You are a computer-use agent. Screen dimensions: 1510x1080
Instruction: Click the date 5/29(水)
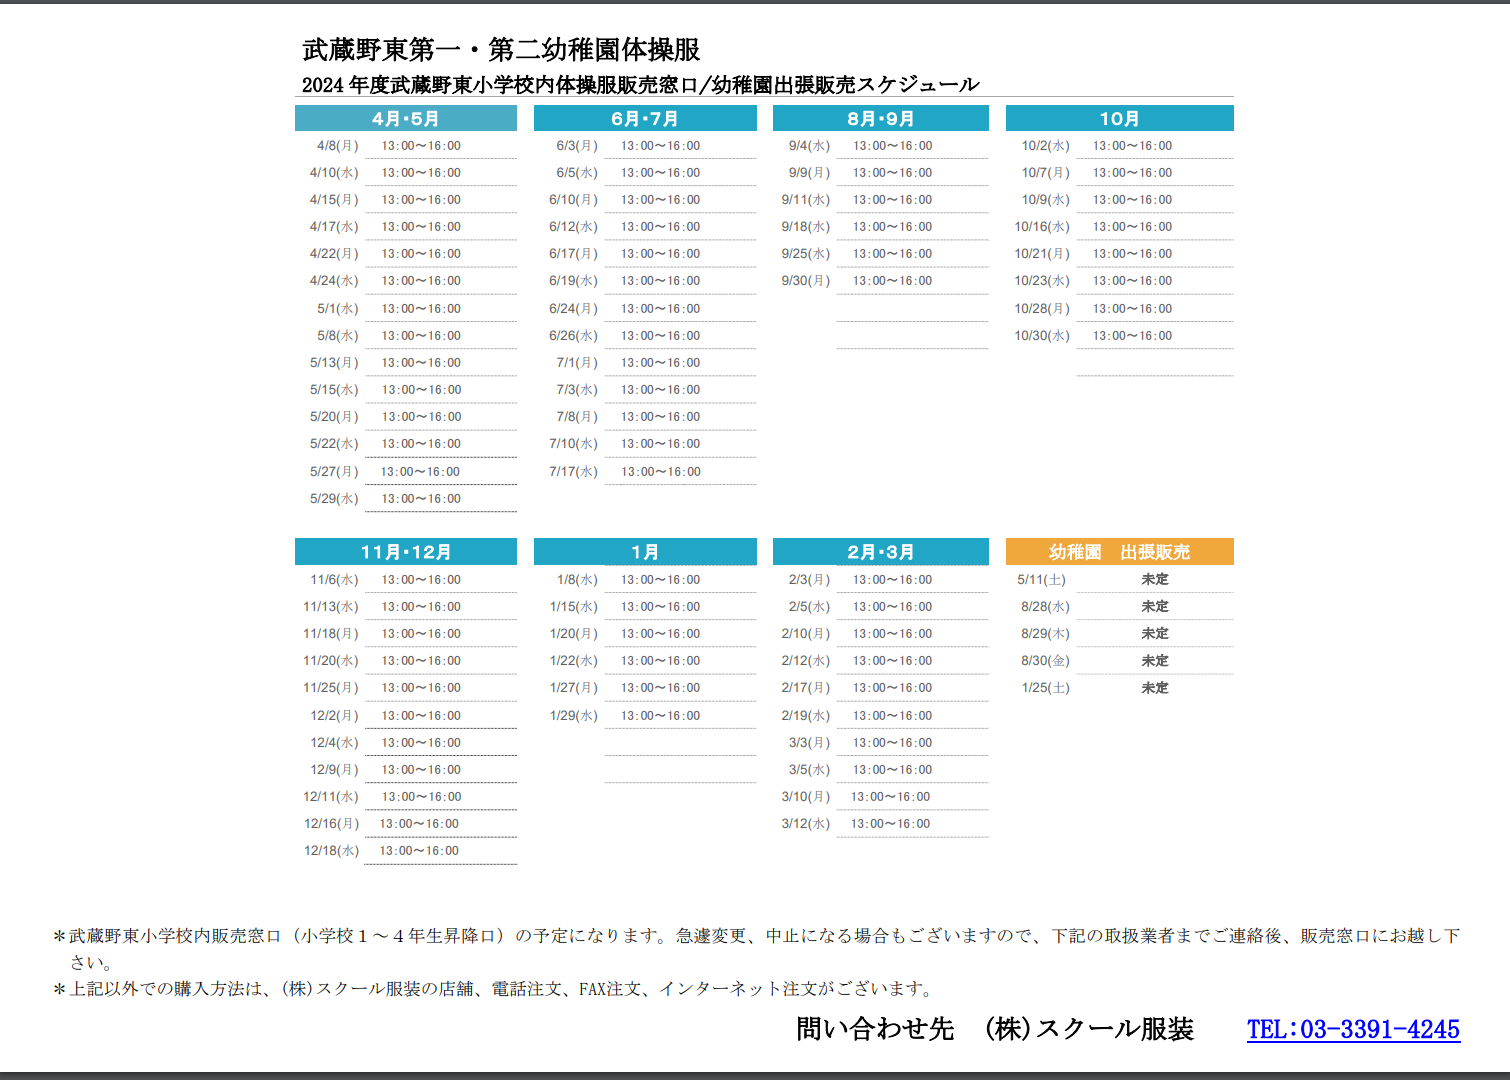click(x=334, y=499)
